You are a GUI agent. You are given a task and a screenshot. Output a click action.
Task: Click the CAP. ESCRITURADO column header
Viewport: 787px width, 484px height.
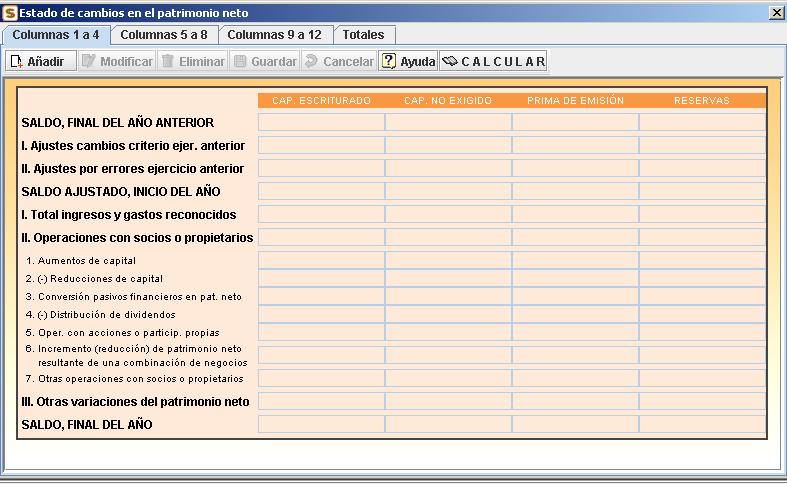321,100
